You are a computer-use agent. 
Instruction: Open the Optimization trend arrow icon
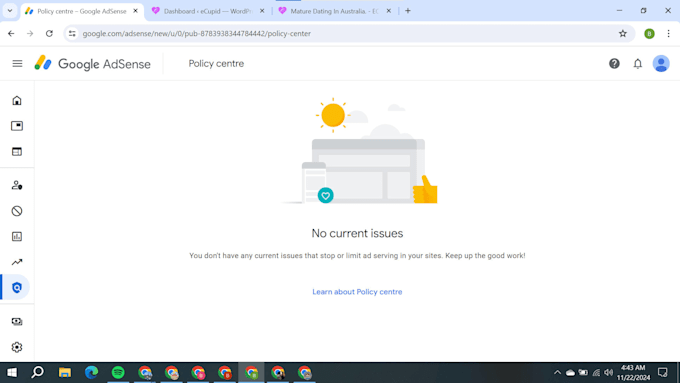pos(17,262)
